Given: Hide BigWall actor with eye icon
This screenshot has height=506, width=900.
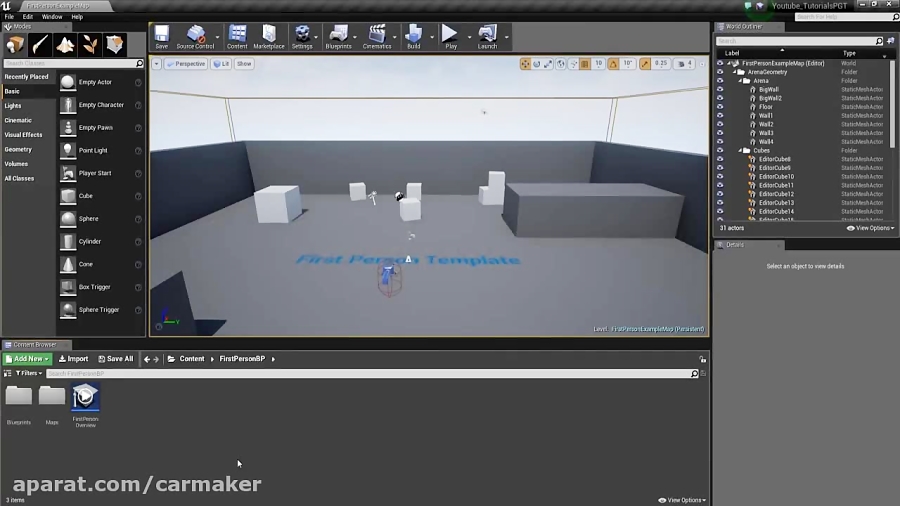Looking at the screenshot, I should click(720, 89).
